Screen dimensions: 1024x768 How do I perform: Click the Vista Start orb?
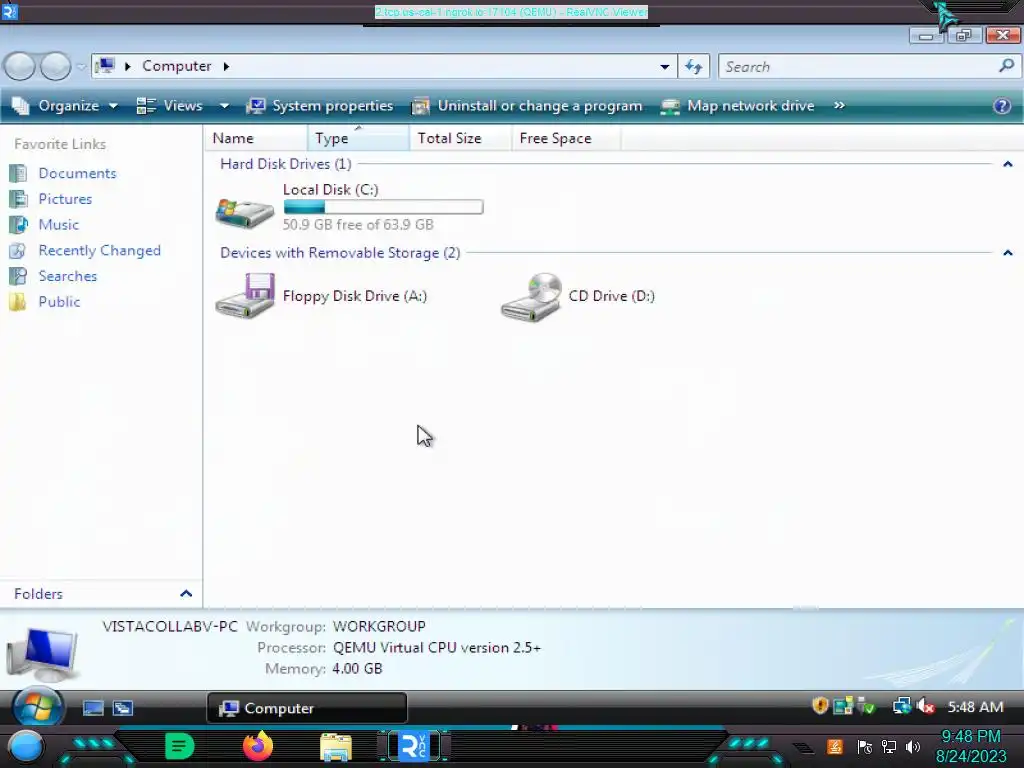[x=37, y=708]
